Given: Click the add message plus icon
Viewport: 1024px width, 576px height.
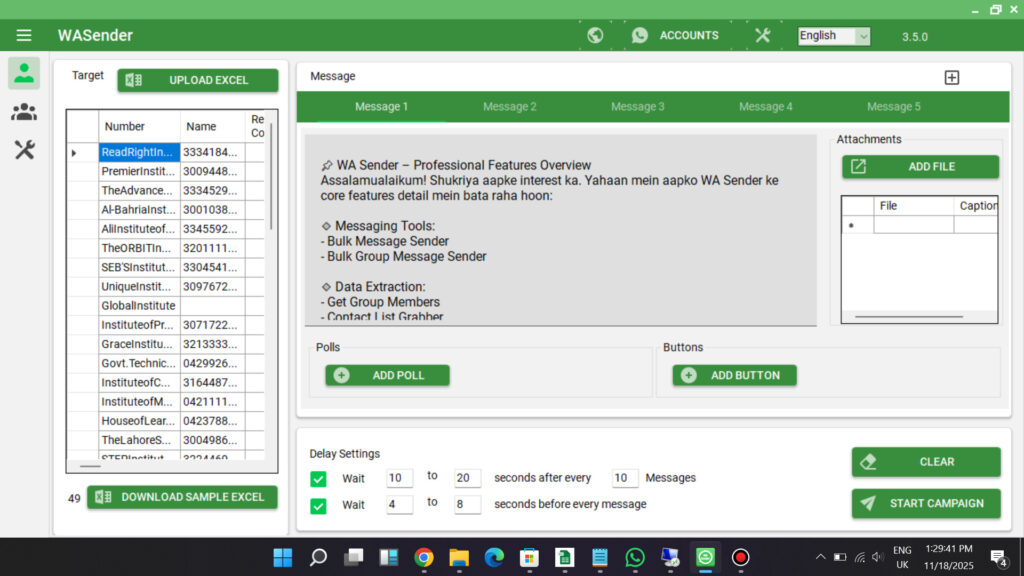Looking at the screenshot, I should (951, 77).
